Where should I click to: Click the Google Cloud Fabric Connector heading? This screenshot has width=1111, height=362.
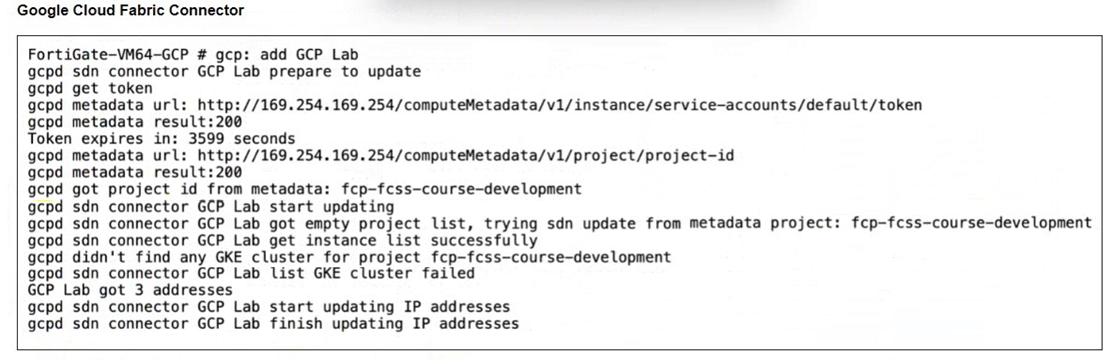[131, 11]
